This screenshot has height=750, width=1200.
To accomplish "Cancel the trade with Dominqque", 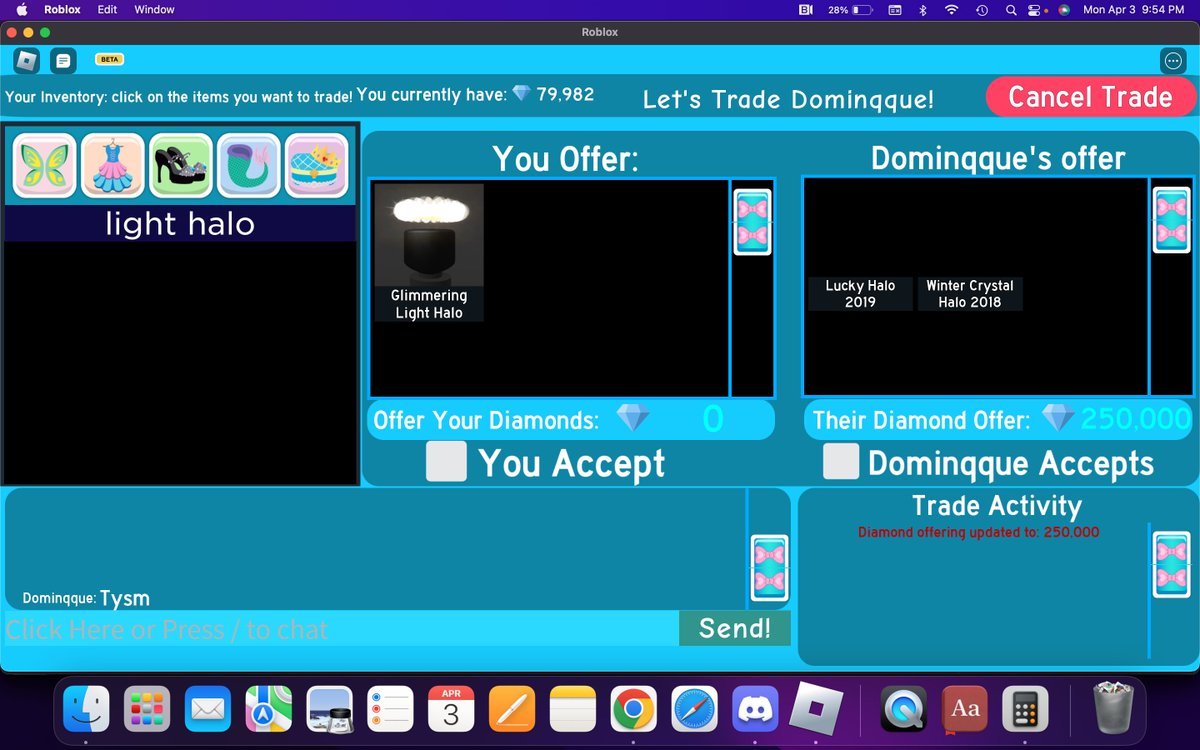I will click(x=1091, y=97).
